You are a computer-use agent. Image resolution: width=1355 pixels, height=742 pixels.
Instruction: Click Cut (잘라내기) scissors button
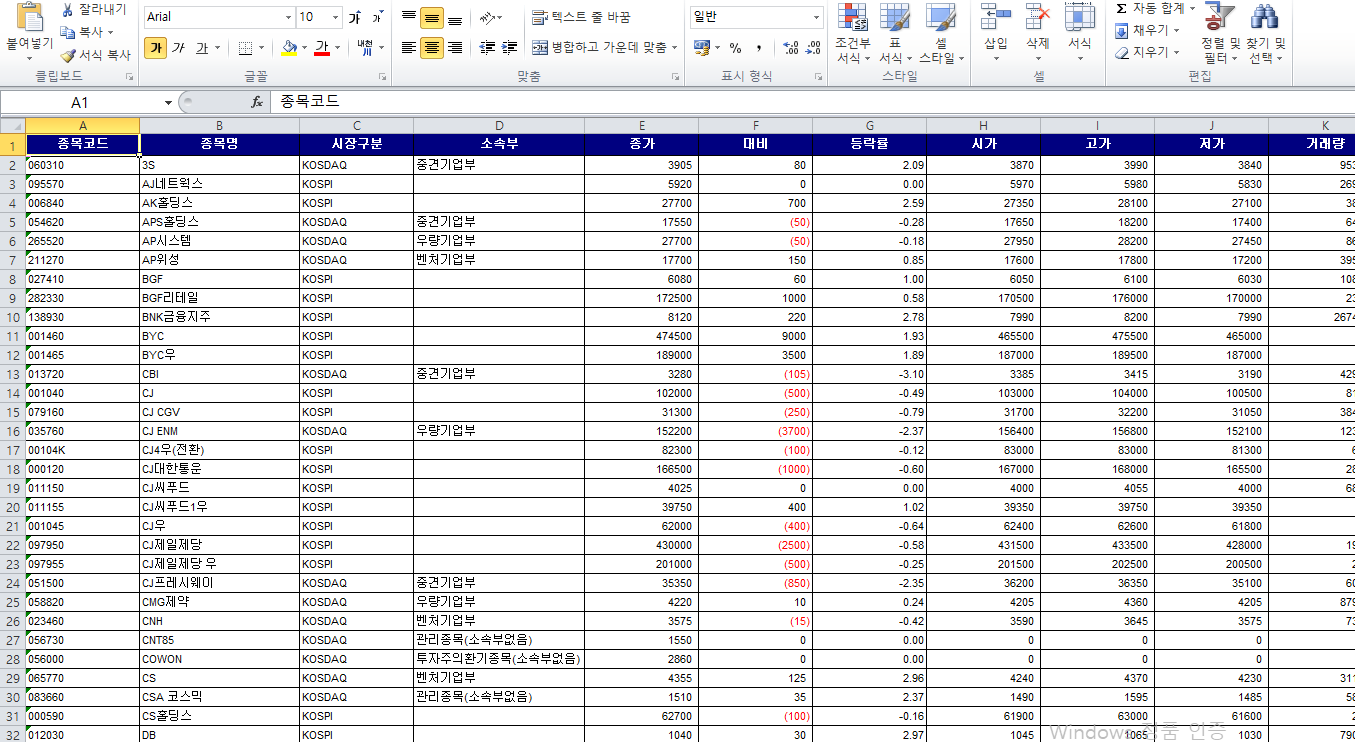pos(93,10)
